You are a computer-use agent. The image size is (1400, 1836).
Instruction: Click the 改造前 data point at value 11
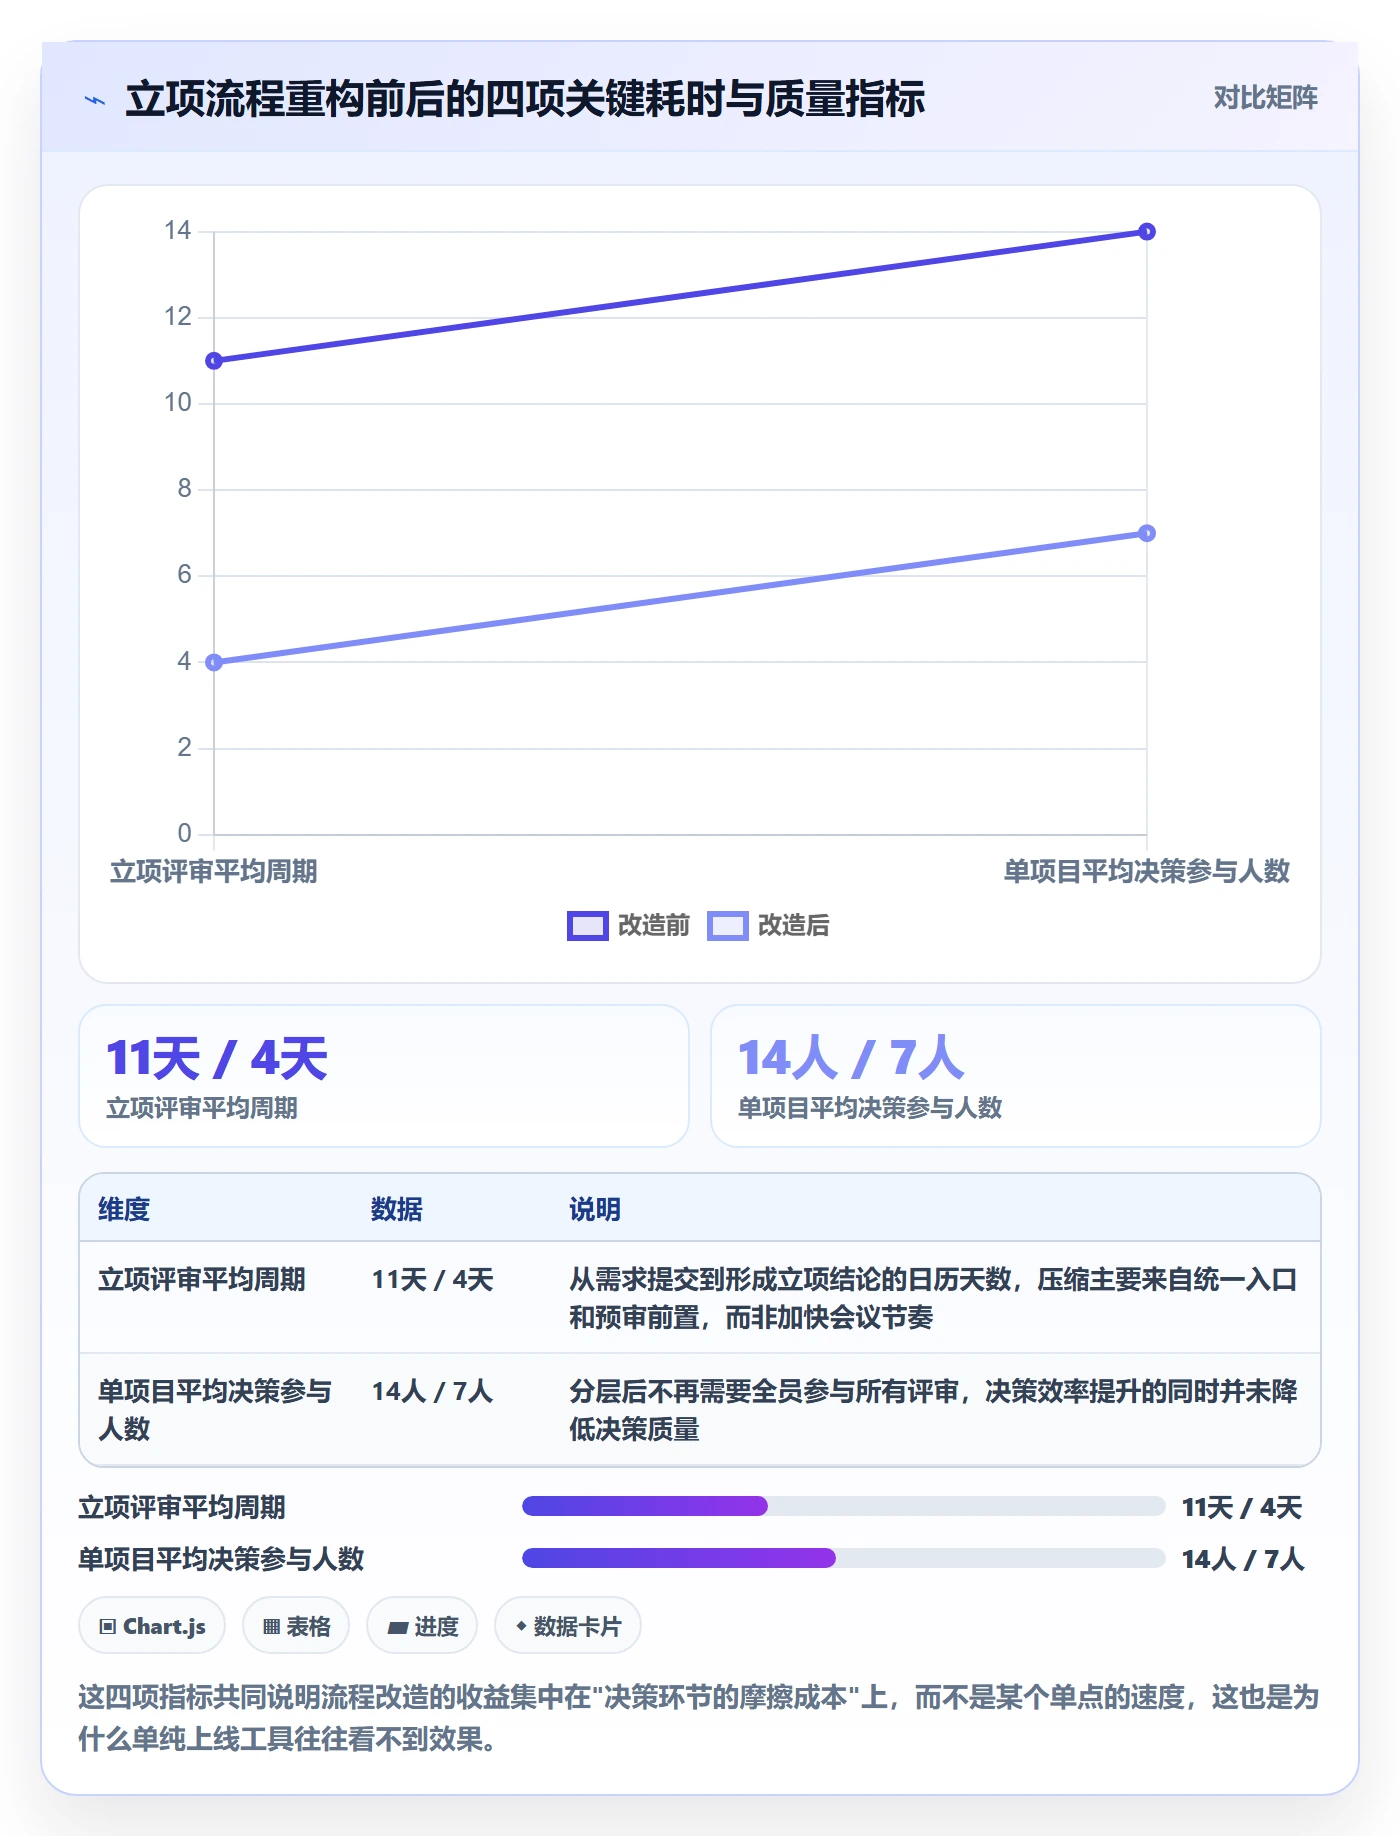(x=214, y=361)
